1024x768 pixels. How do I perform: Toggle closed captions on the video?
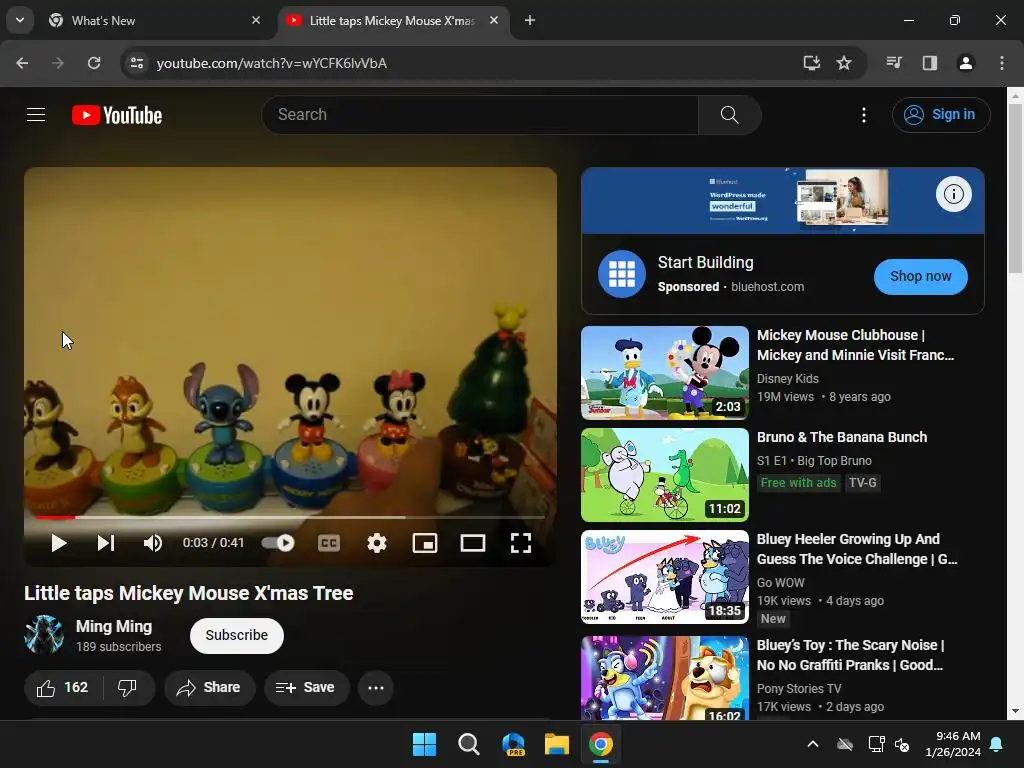(328, 543)
